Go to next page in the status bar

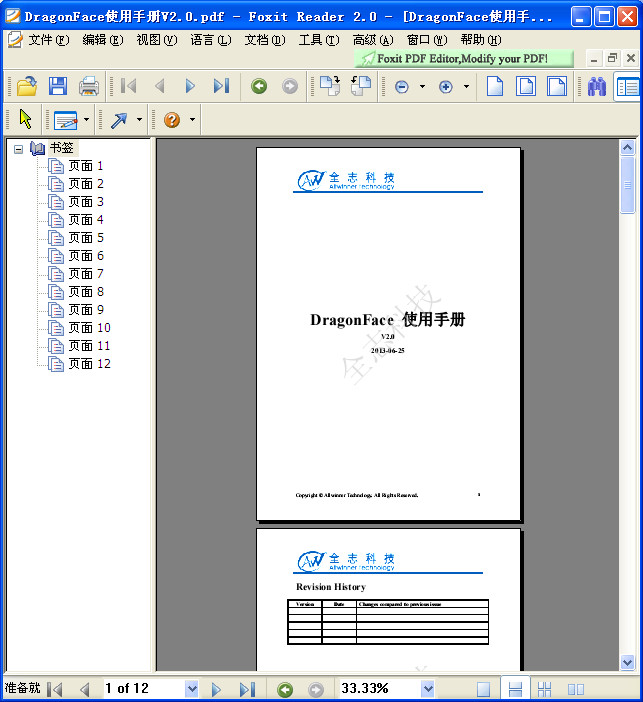pos(216,689)
